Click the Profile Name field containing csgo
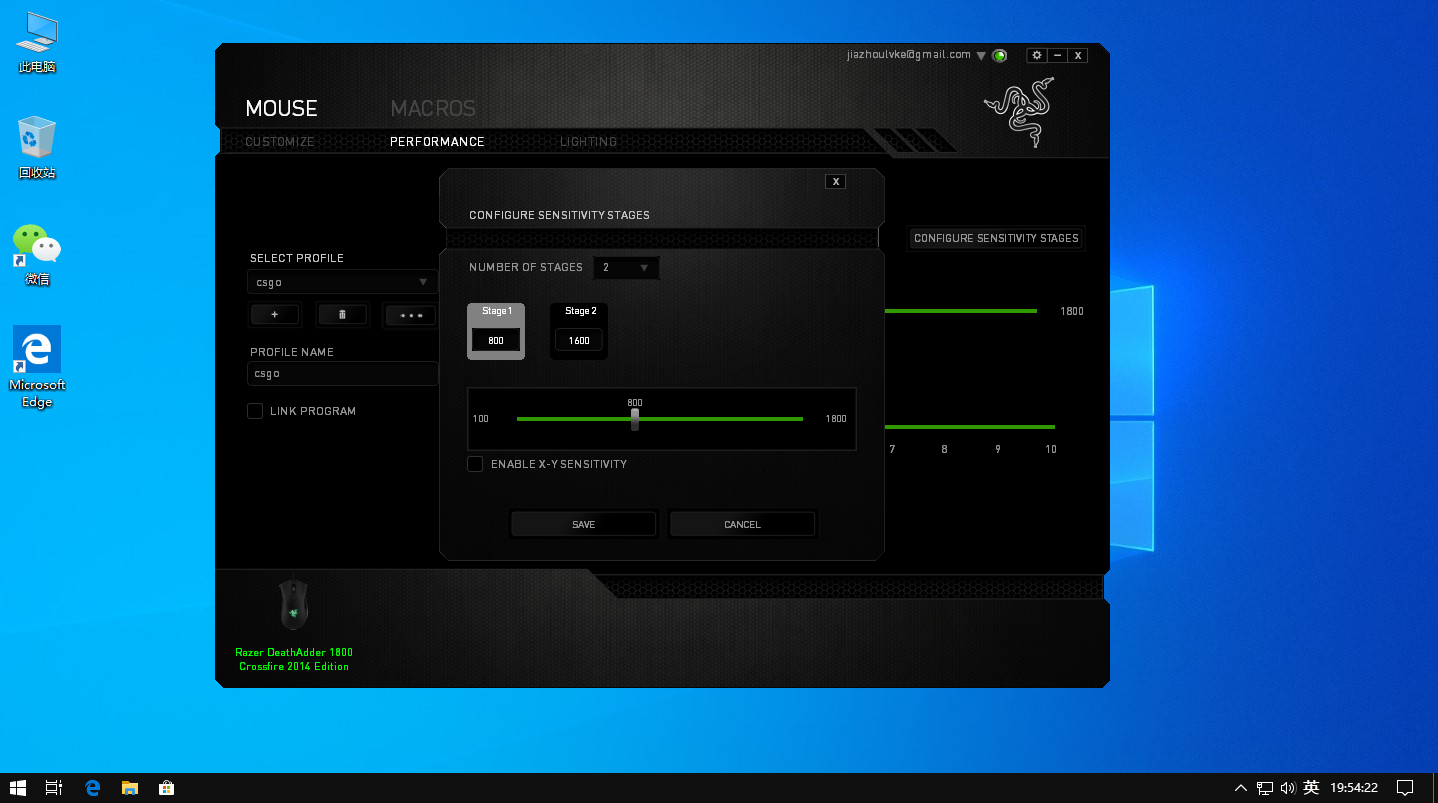Image resolution: width=1438 pixels, height=803 pixels. coord(342,373)
